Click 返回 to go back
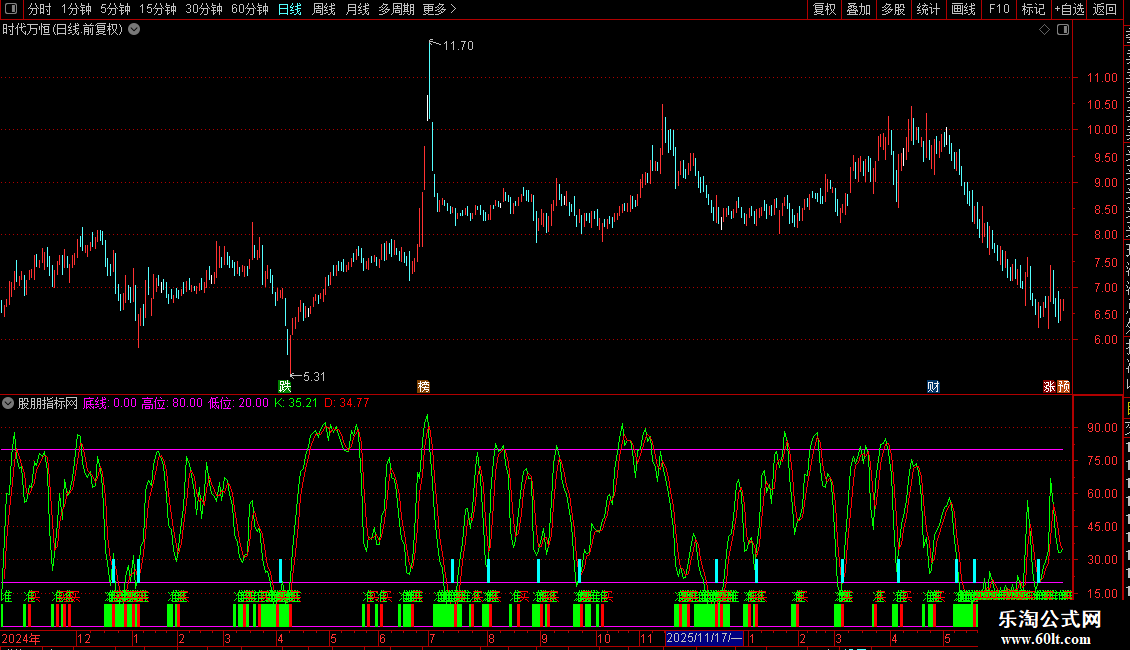Viewport: 1130px width, 650px height. point(1104,9)
